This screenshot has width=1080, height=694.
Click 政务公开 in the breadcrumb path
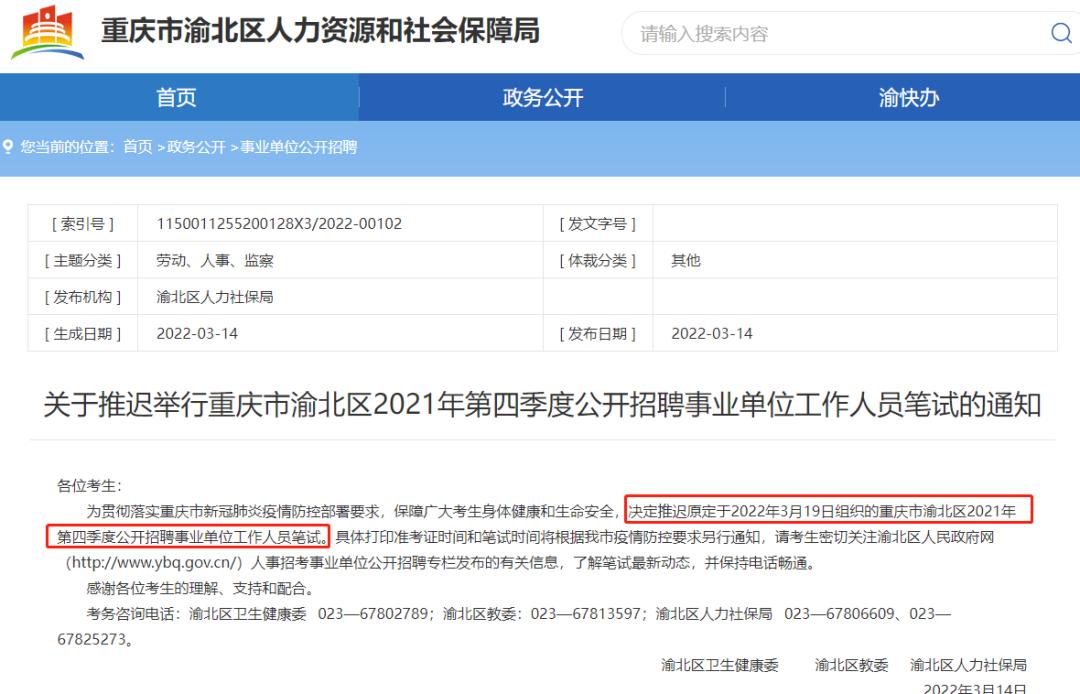196,147
